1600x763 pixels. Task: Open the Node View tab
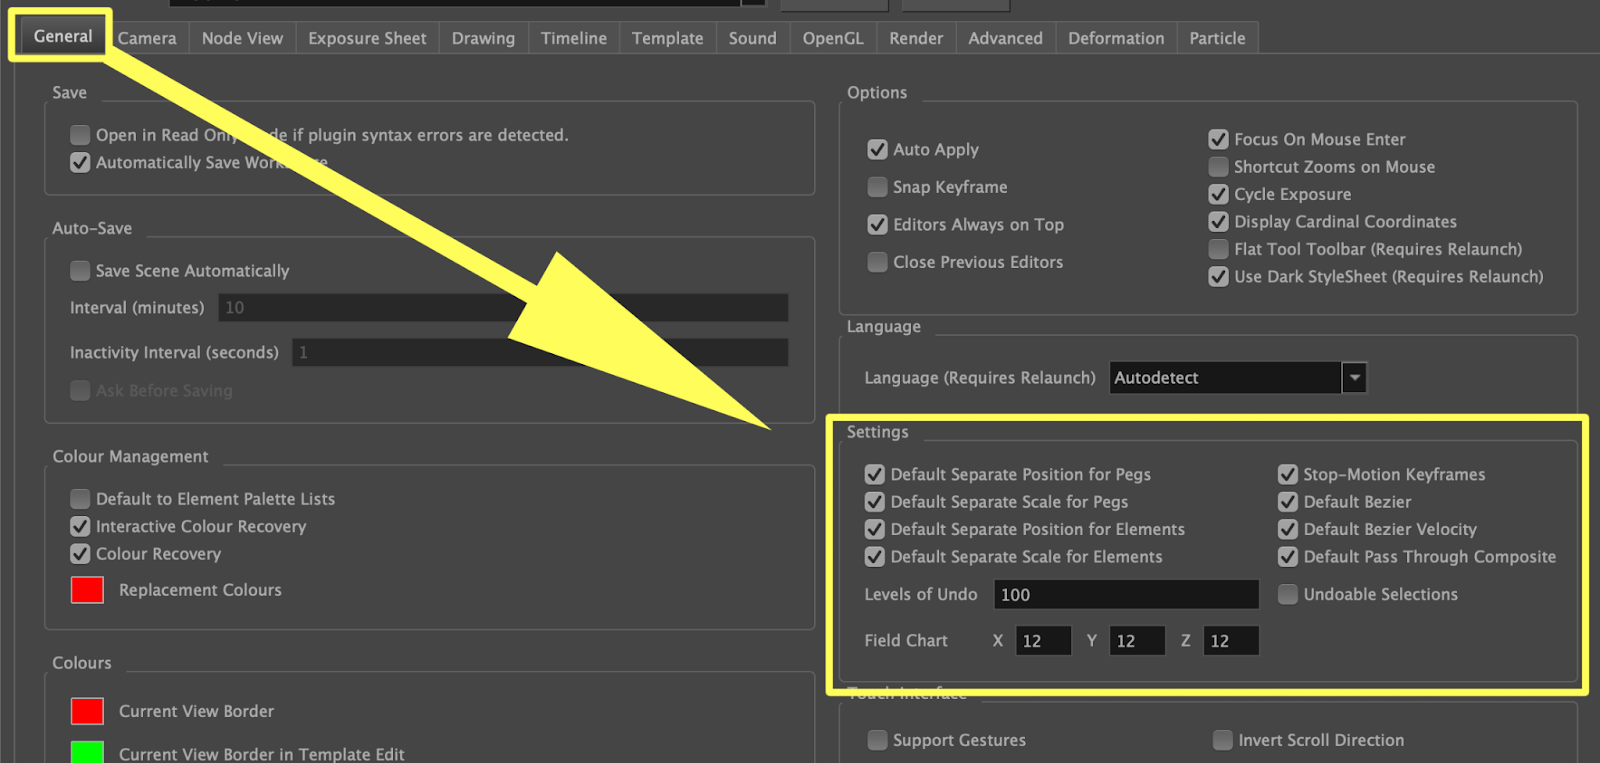tap(242, 38)
